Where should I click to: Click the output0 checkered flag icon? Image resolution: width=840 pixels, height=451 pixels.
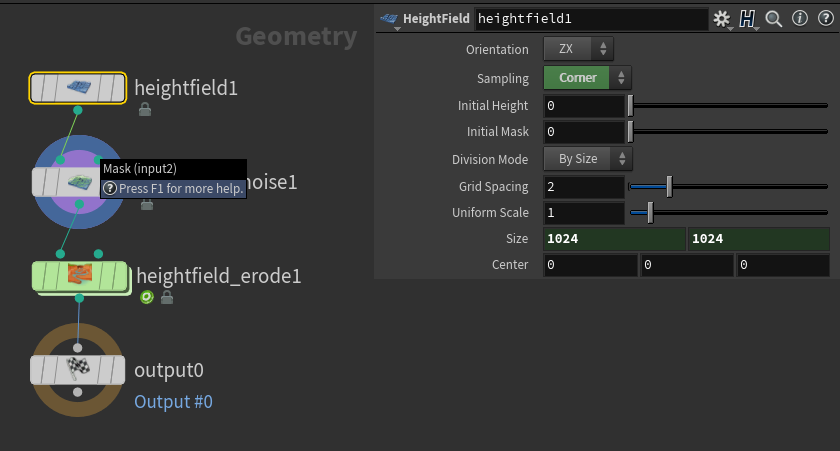[x=78, y=369]
